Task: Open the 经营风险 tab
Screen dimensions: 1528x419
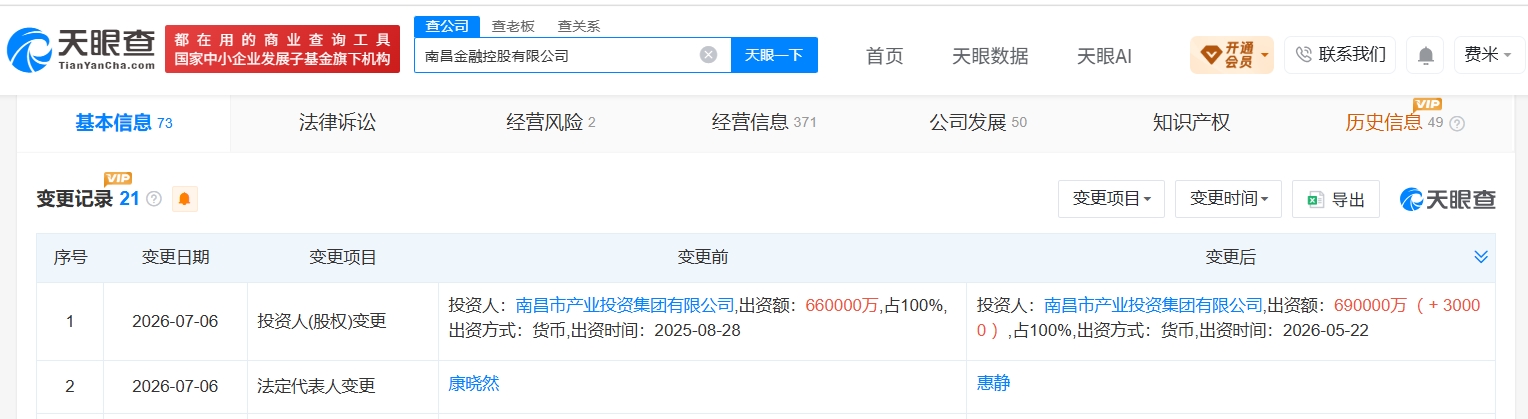Action: 550,123
